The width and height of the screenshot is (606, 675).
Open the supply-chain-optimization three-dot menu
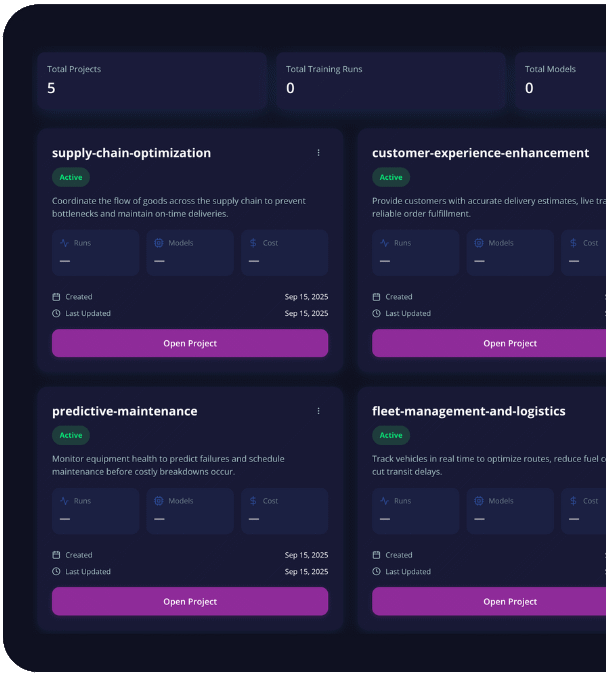click(319, 153)
